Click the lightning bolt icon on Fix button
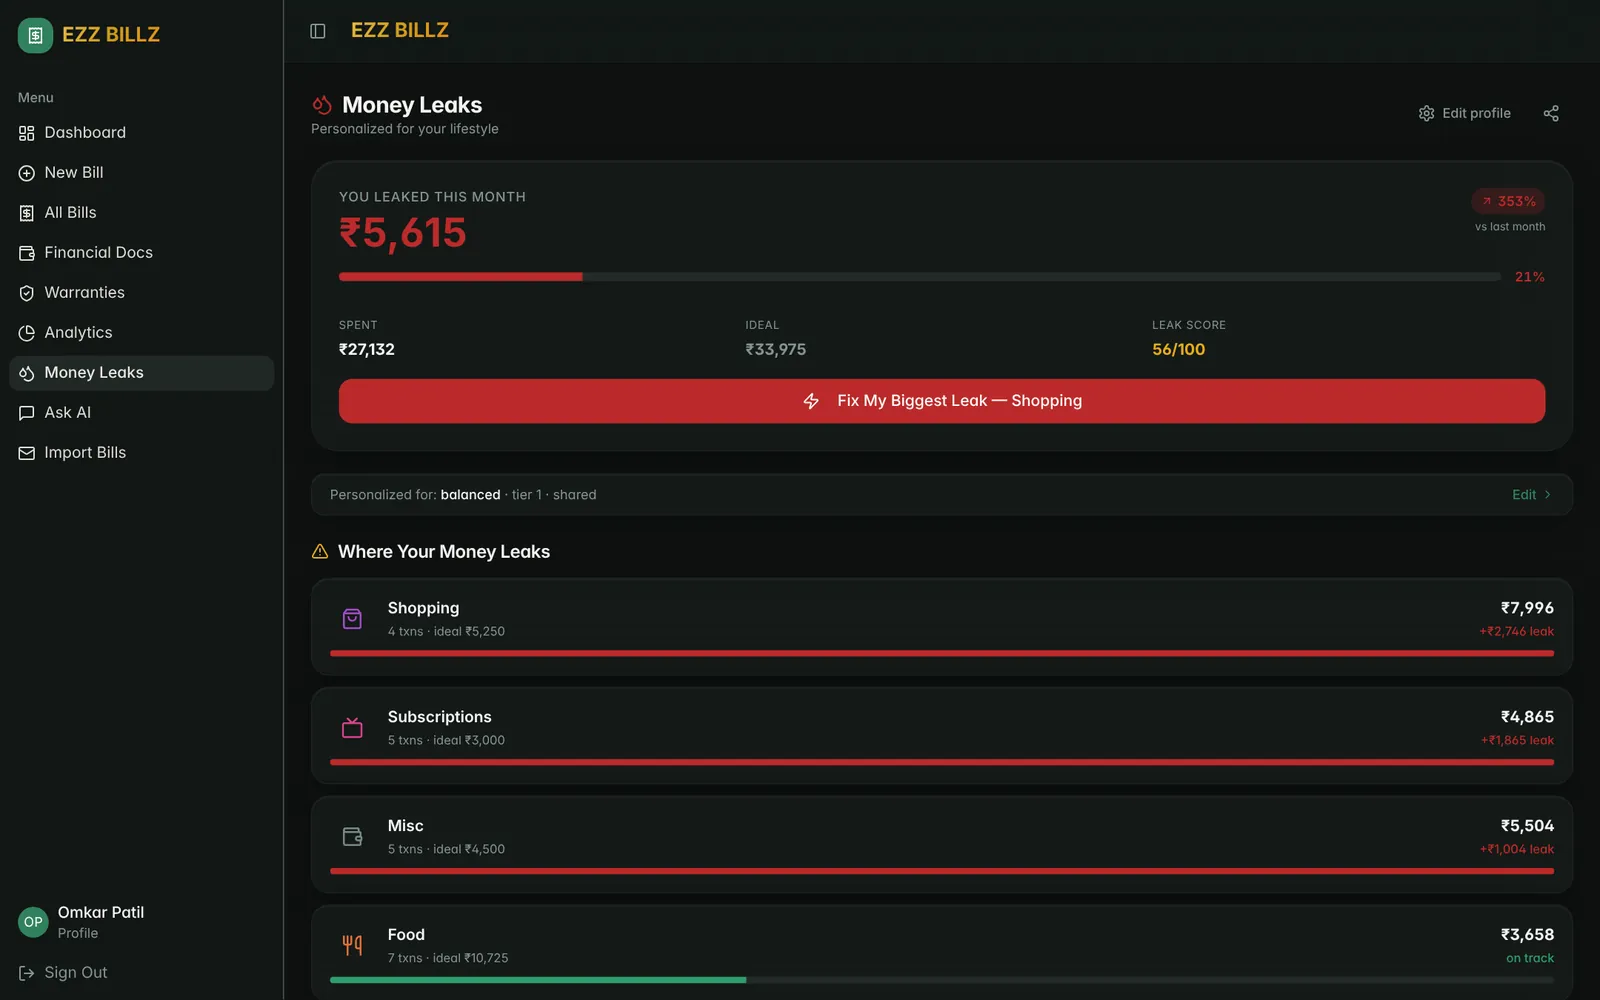1600x1000 pixels. [x=811, y=401]
